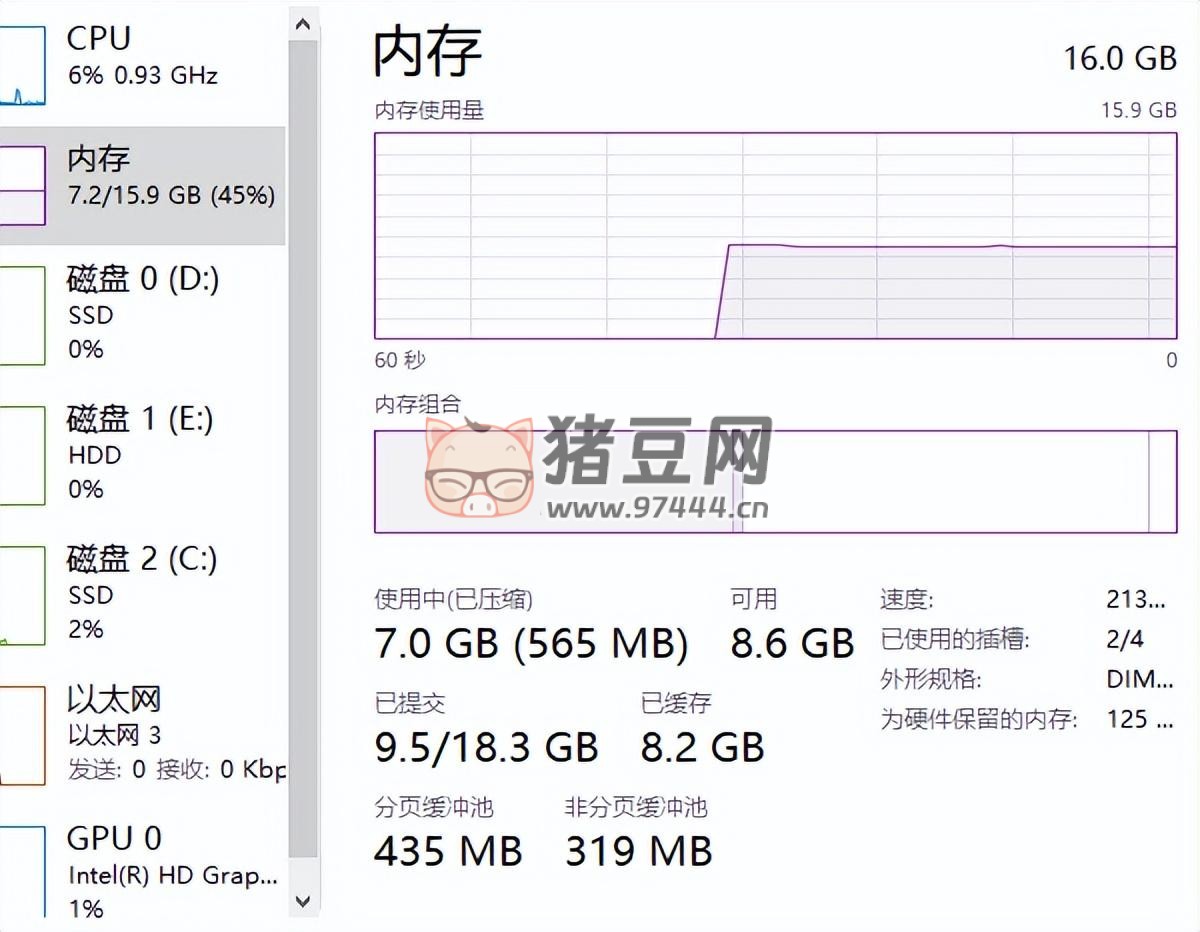Screen dimensions: 1200x932
Task: Click the sidebar scroll up arrow
Action: (x=304, y=25)
